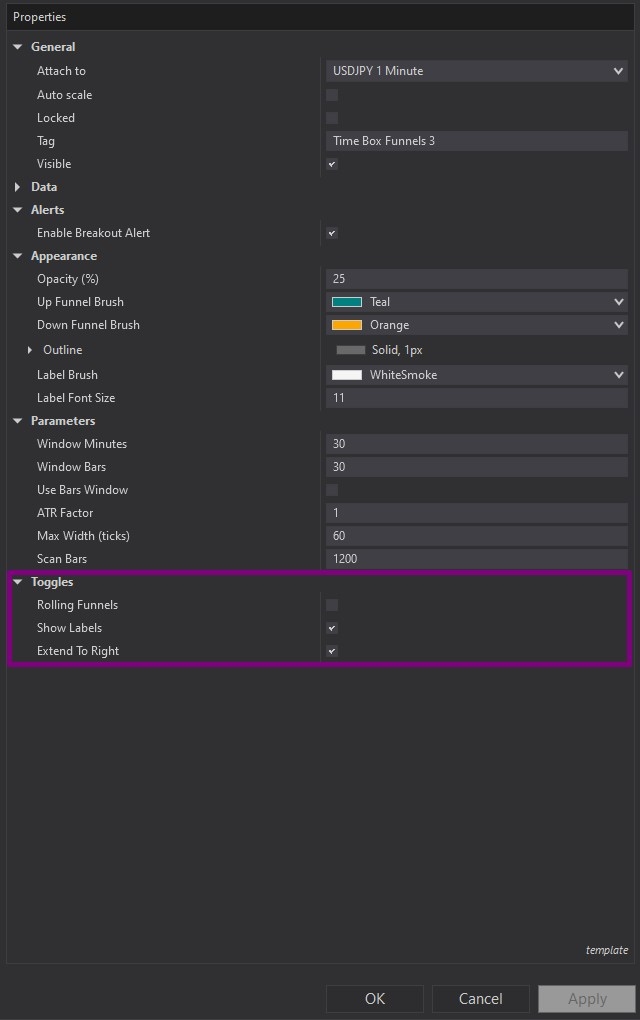Collapse the Toggles section
Image resolution: width=640 pixels, height=1020 pixels.
[x=17, y=581]
